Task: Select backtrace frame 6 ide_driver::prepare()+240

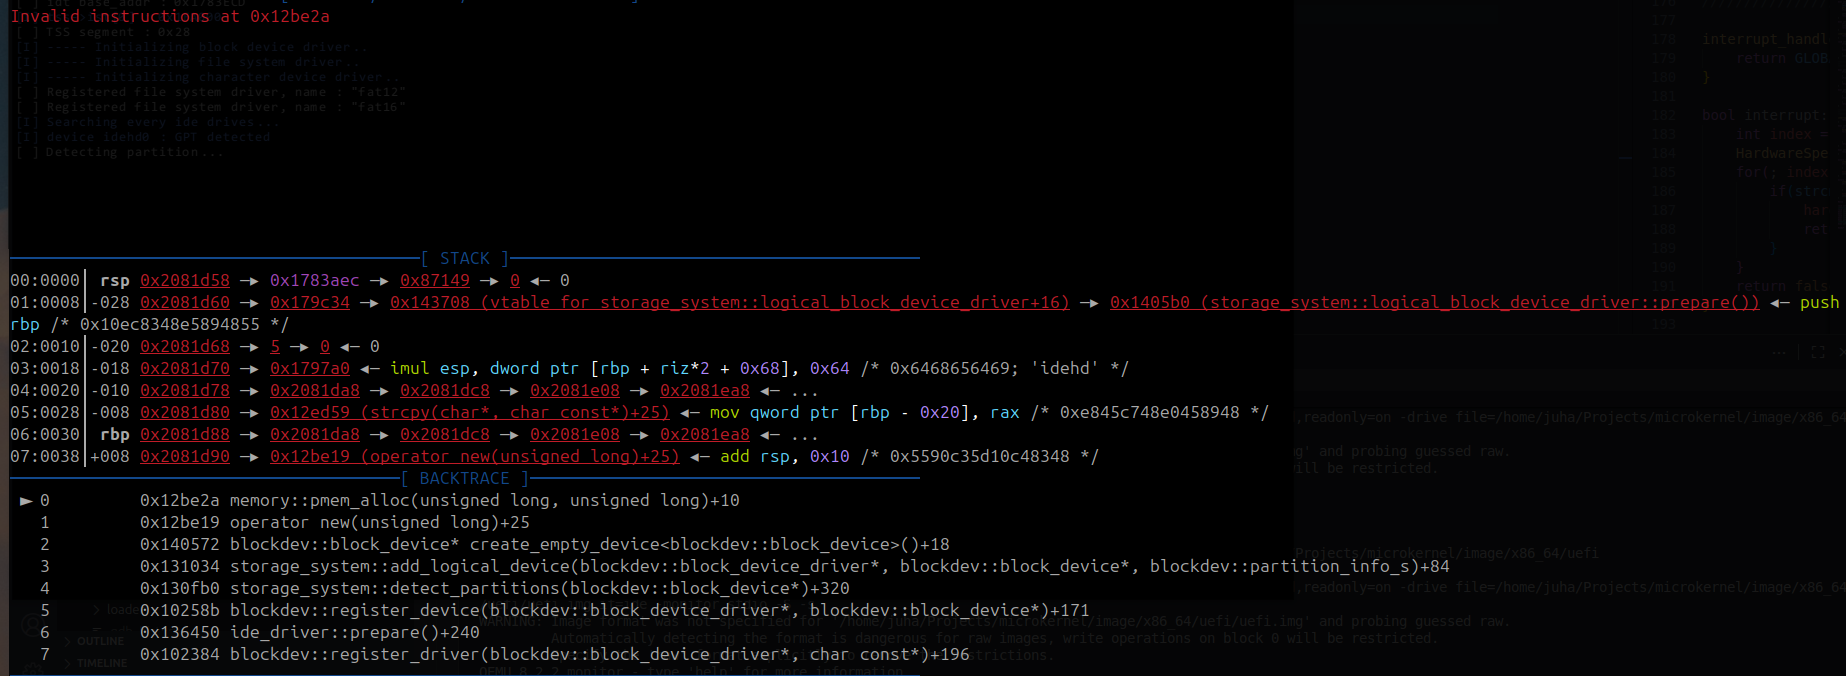Action: tap(309, 633)
